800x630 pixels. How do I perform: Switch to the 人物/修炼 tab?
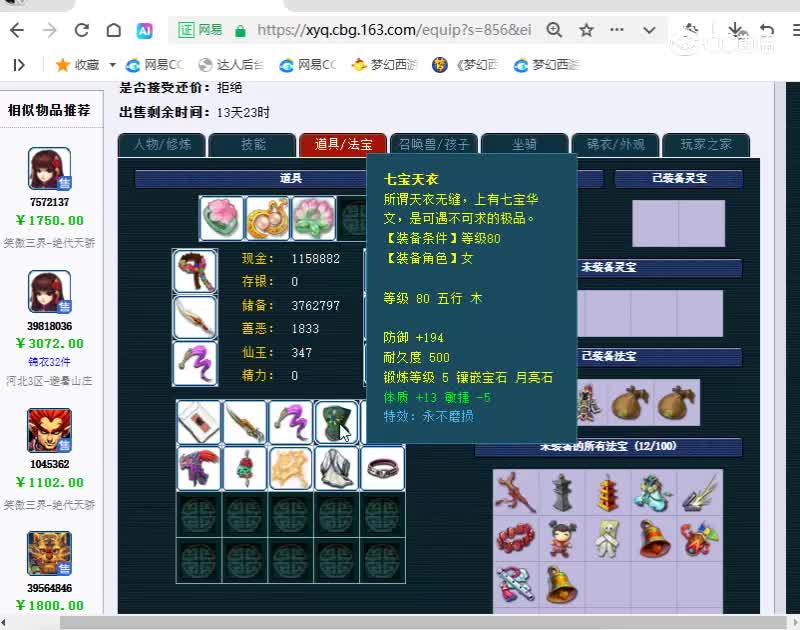(162, 145)
